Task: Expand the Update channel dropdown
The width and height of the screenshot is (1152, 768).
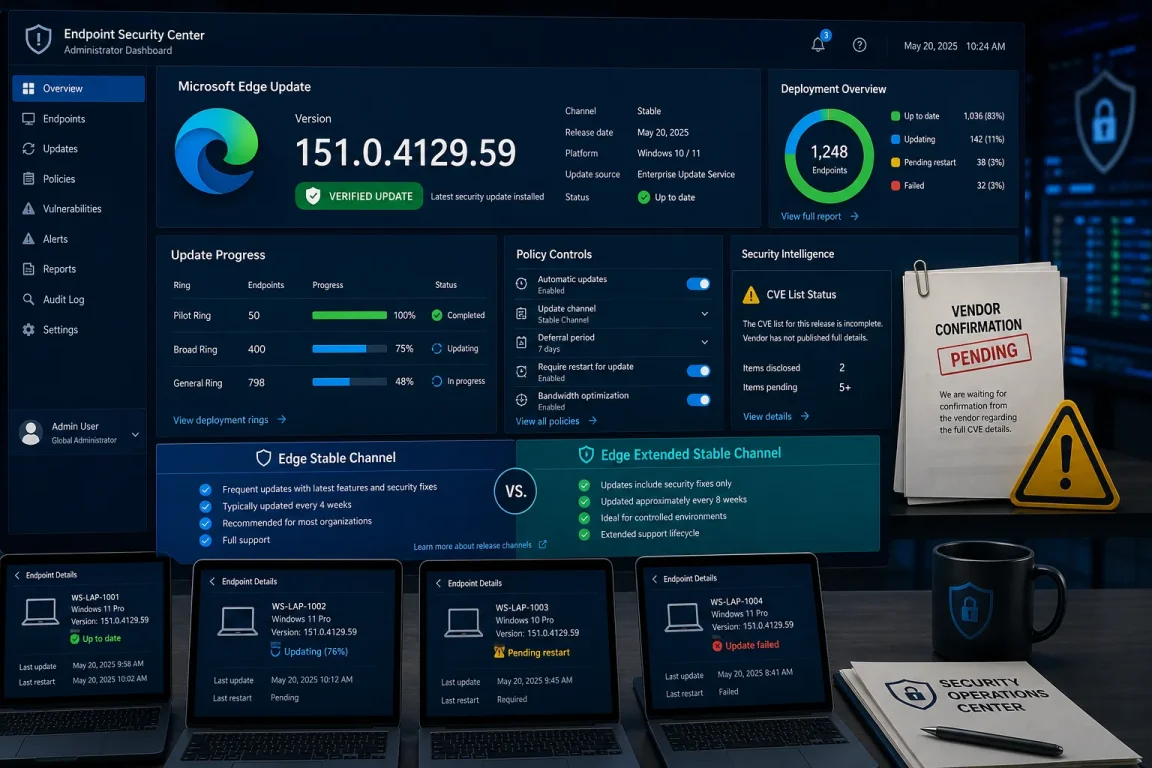Action: (705, 314)
